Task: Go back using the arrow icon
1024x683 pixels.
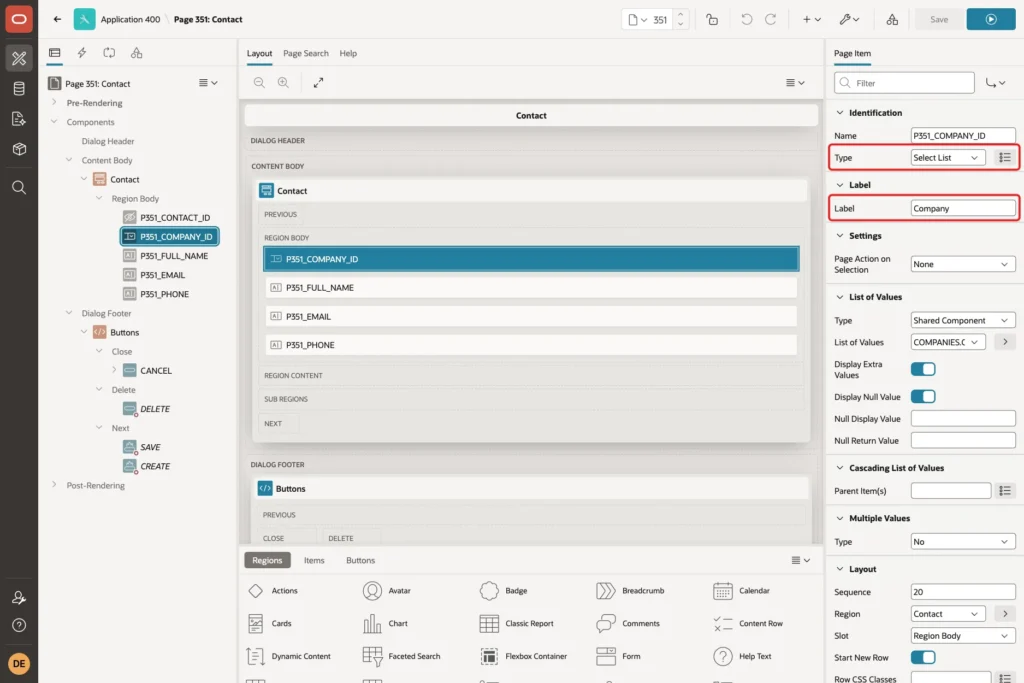Action: pyautogui.click(x=57, y=20)
